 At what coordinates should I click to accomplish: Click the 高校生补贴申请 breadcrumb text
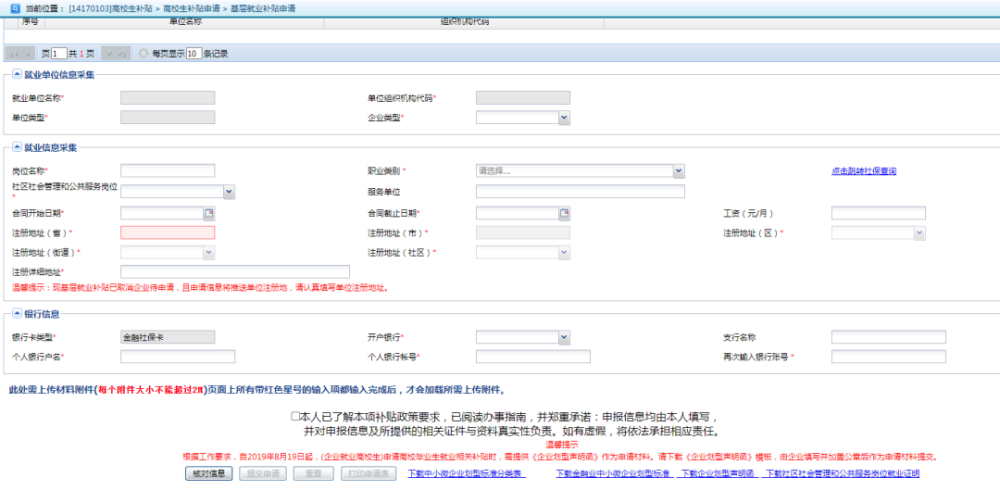(x=189, y=9)
